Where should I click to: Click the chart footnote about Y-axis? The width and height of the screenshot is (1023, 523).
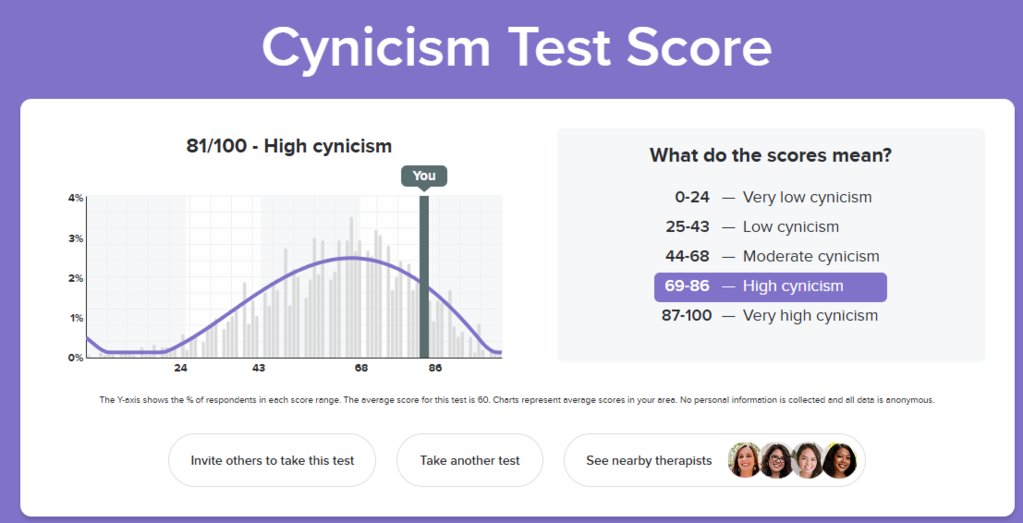point(517,400)
